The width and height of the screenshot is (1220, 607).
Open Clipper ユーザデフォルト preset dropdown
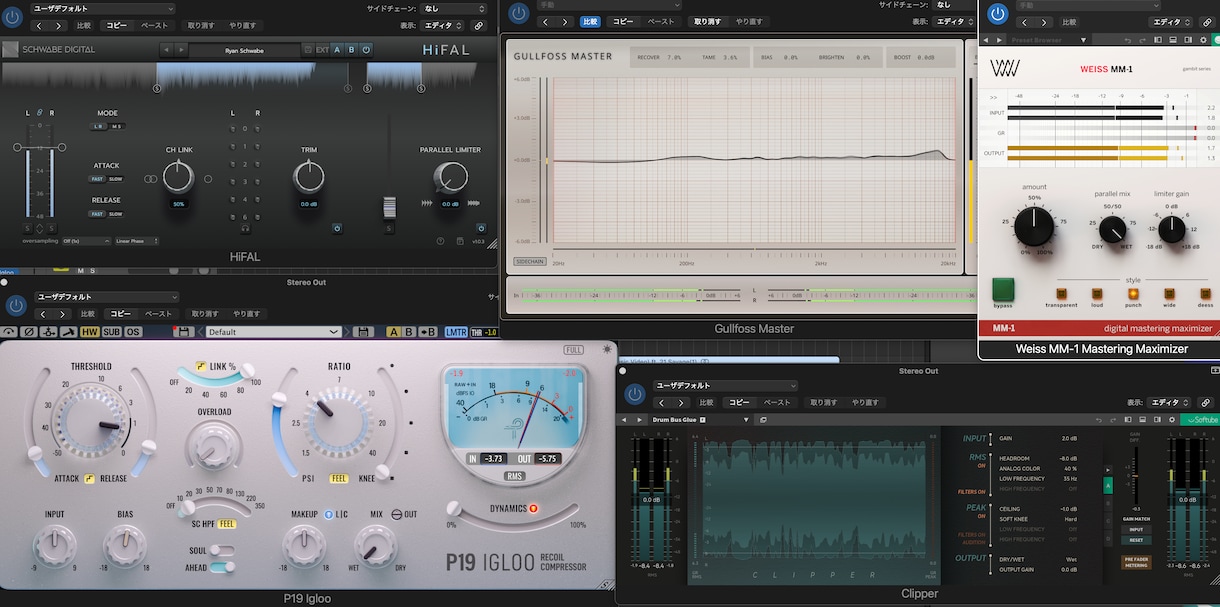point(724,385)
